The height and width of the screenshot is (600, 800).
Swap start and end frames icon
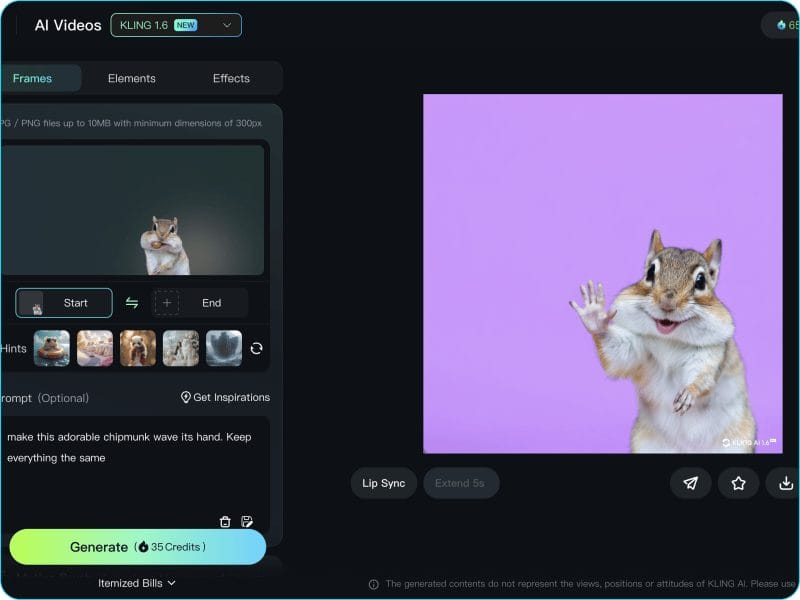pos(132,303)
